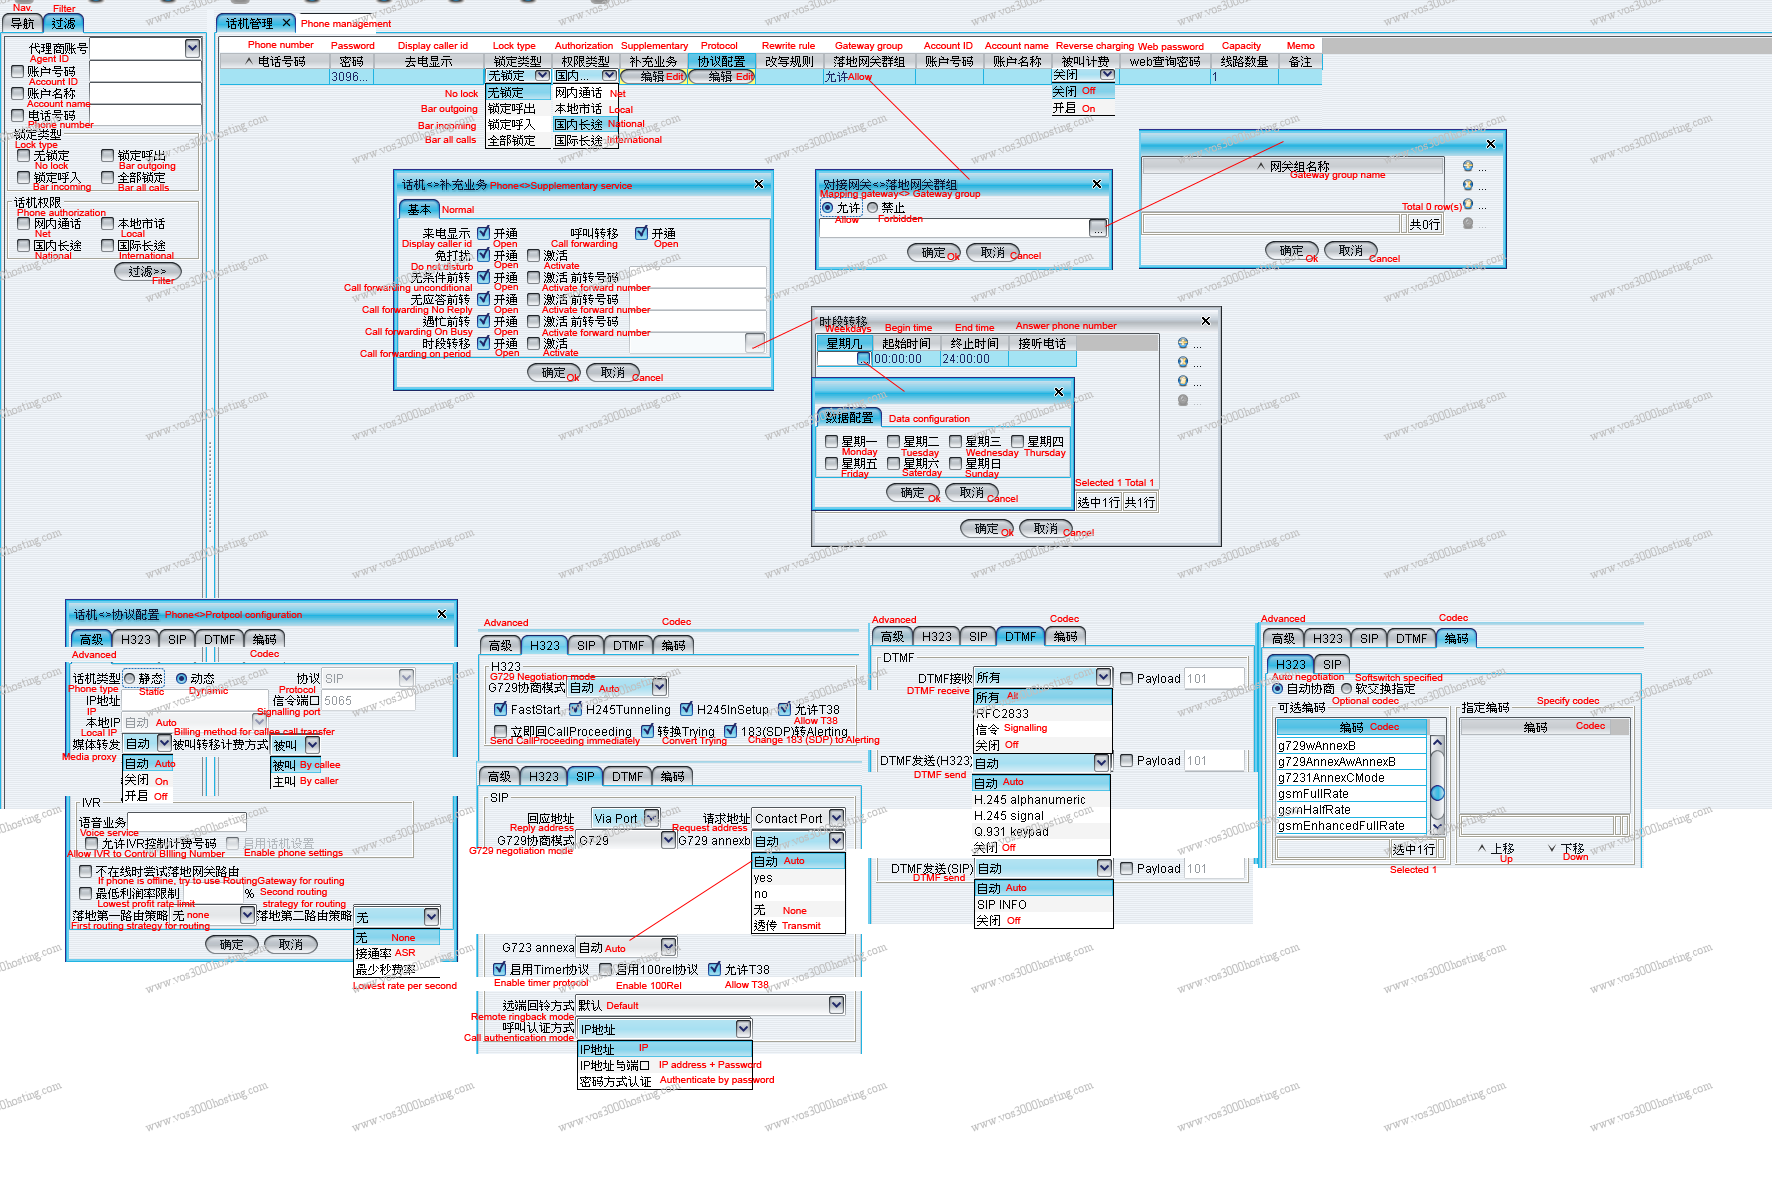Screen dimensions: 1772x1200
Task: Toggle the 来电显示 开通 checkbox
Action: tap(484, 233)
